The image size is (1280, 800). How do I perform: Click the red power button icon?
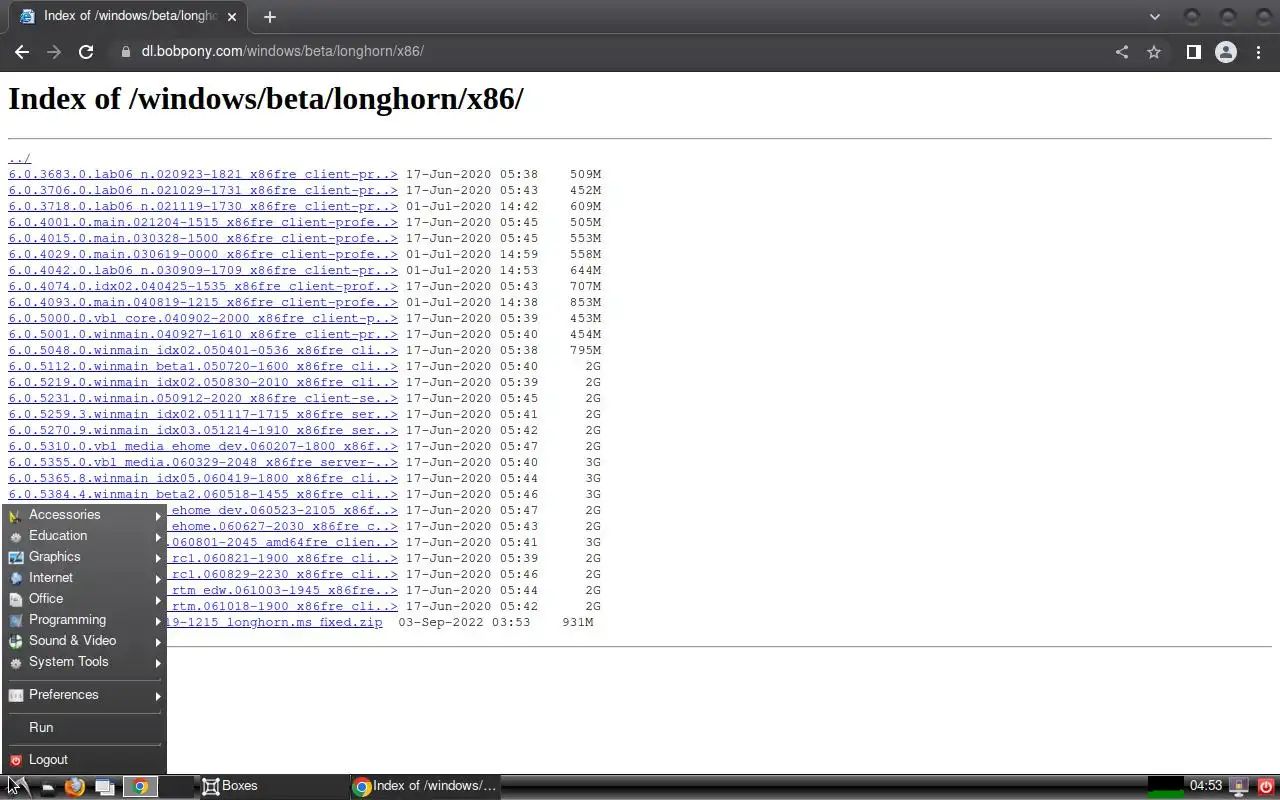pyautogui.click(x=1266, y=786)
